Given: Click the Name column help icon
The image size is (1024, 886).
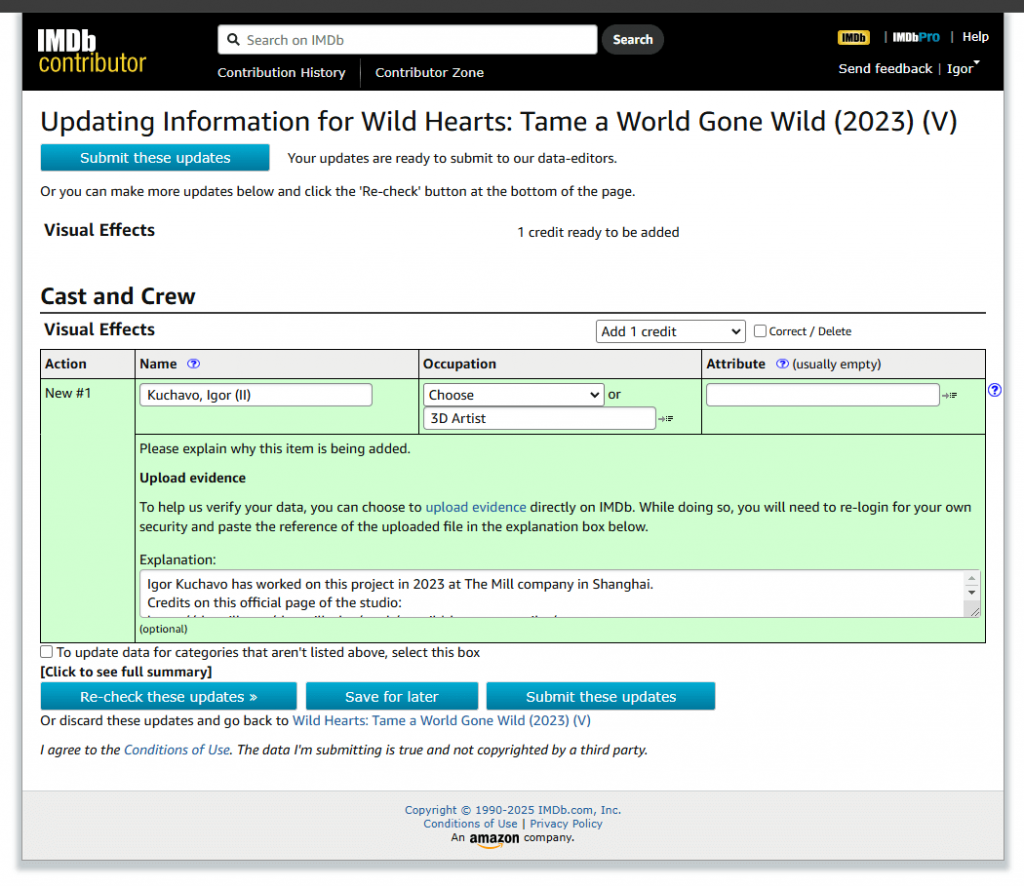Looking at the screenshot, I should (x=193, y=364).
